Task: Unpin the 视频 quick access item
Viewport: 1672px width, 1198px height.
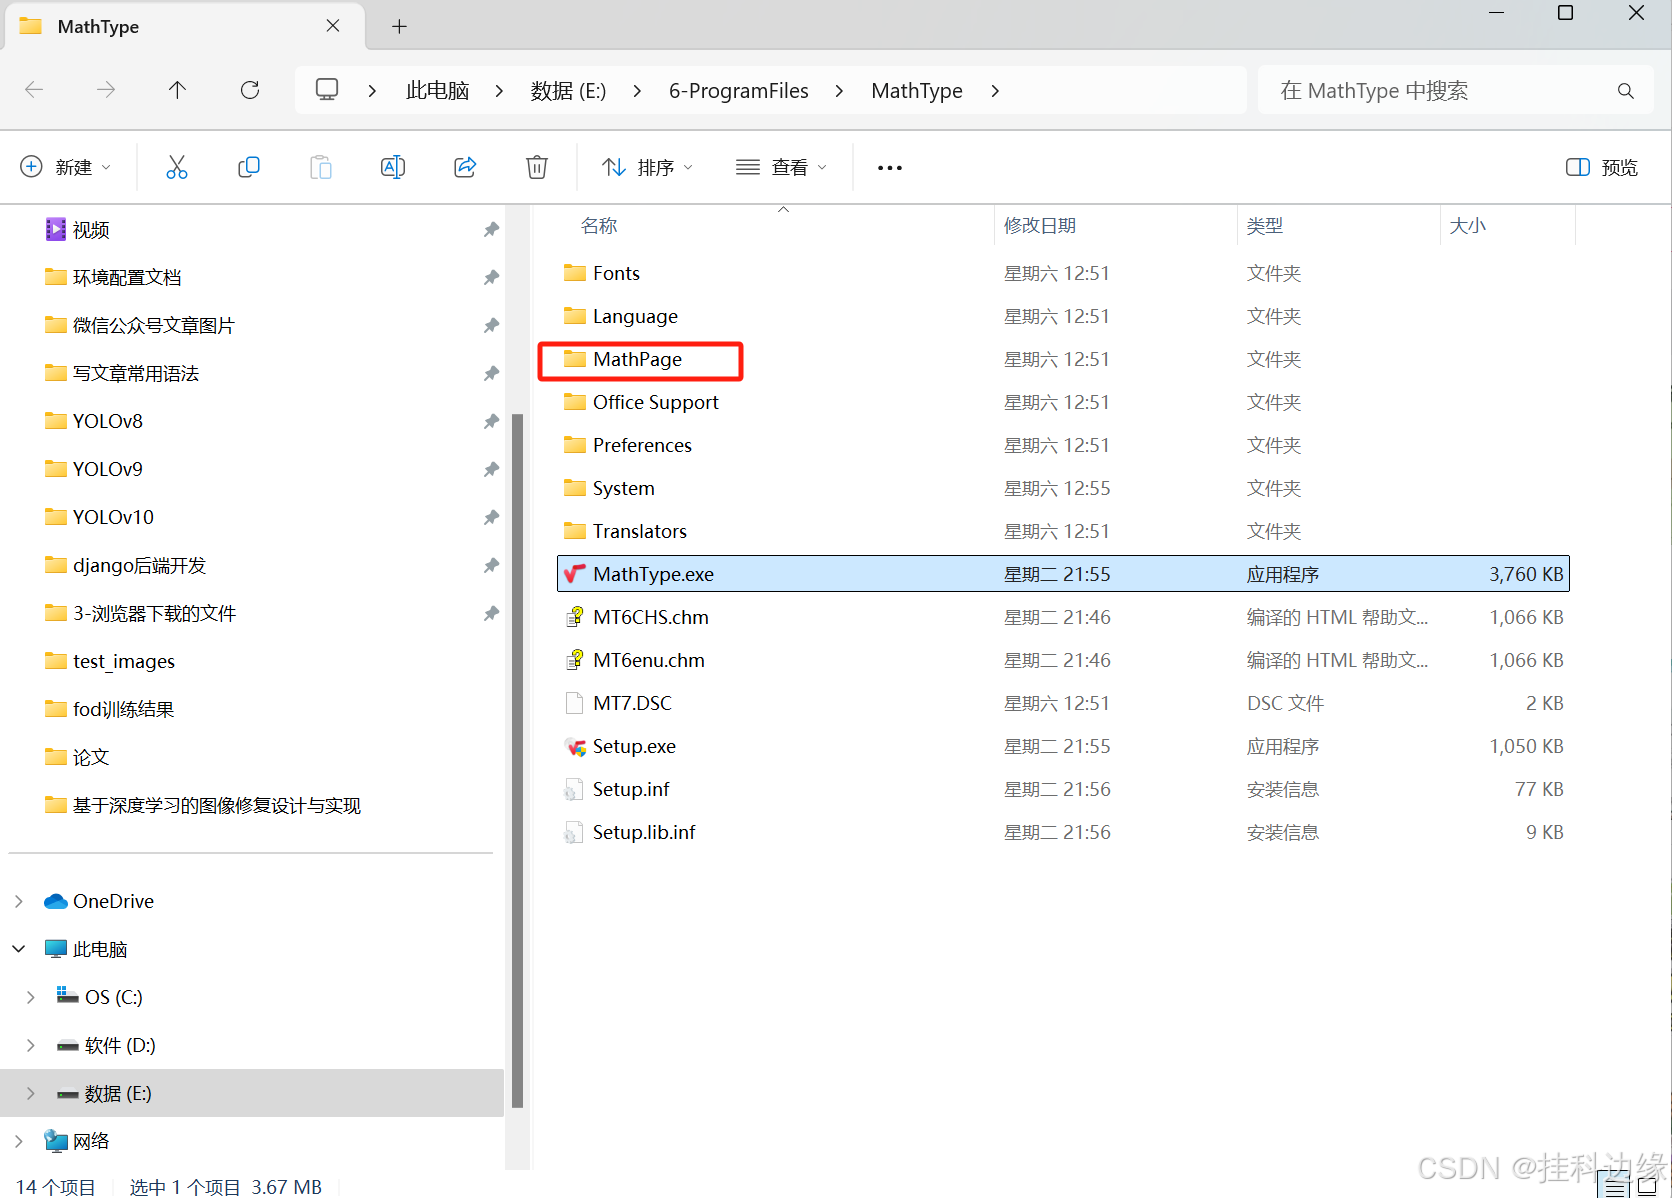Action: [491, 230]
